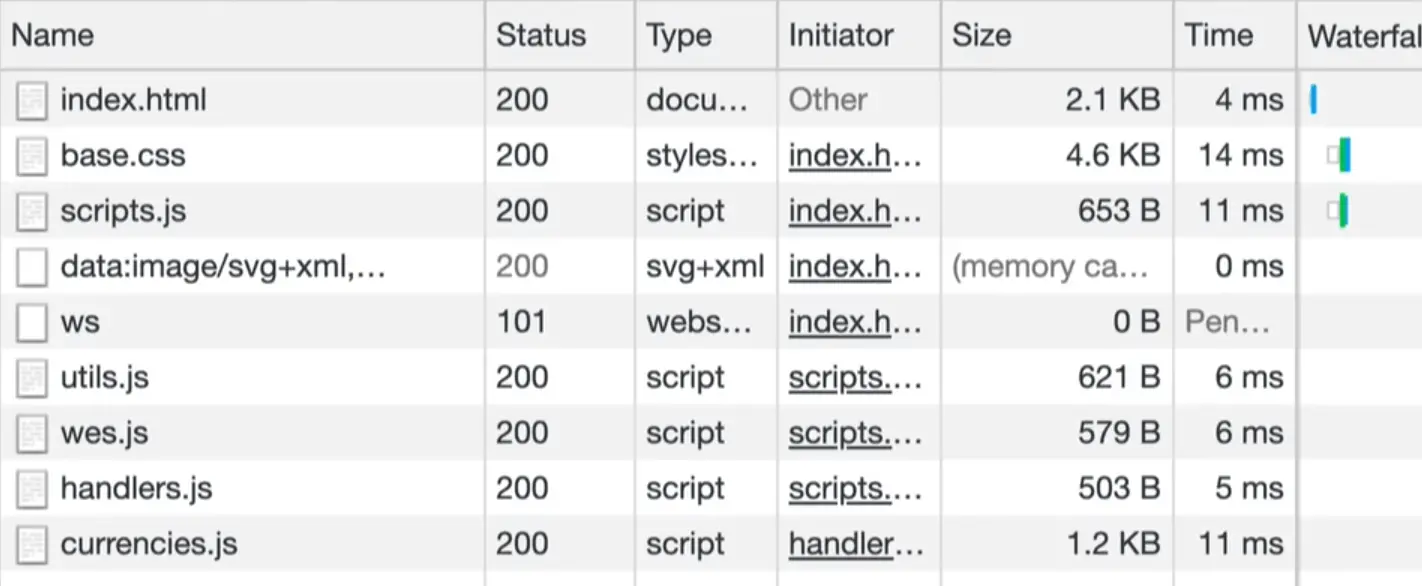
Task: Click the base.css waterfall timing bar
Action: [x=1343, y=156]
